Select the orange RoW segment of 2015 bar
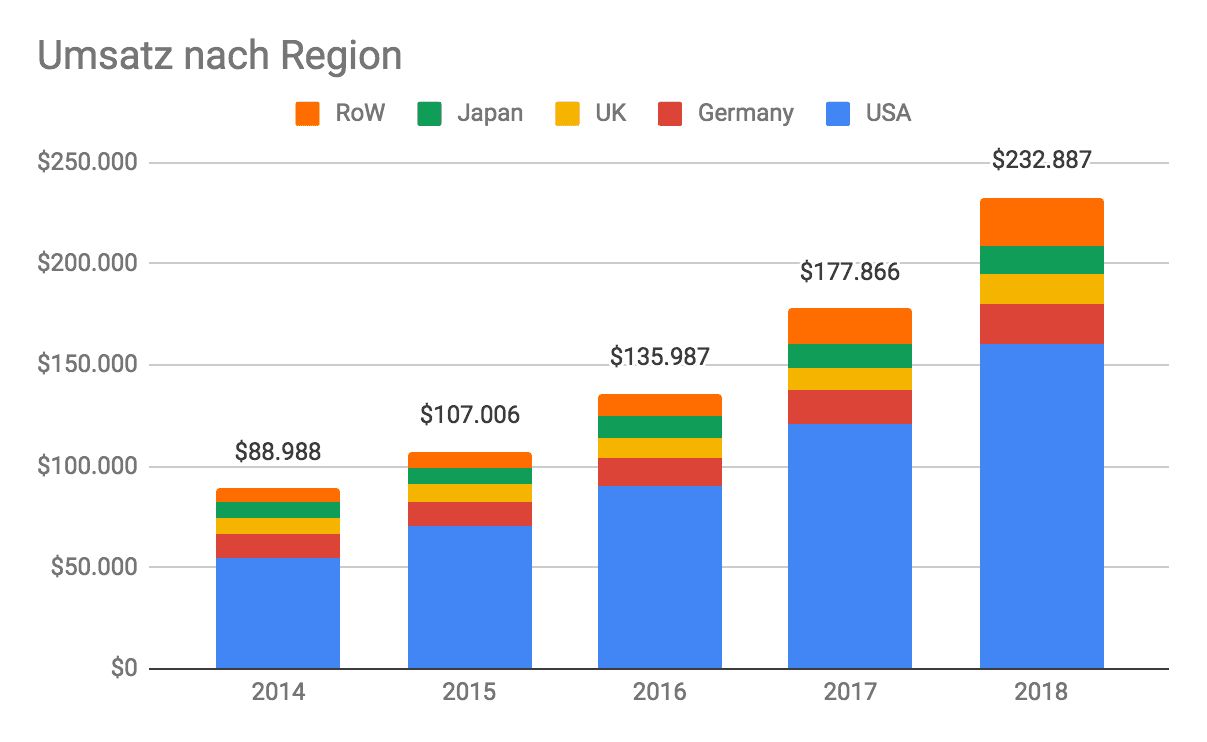 (470, 460)
